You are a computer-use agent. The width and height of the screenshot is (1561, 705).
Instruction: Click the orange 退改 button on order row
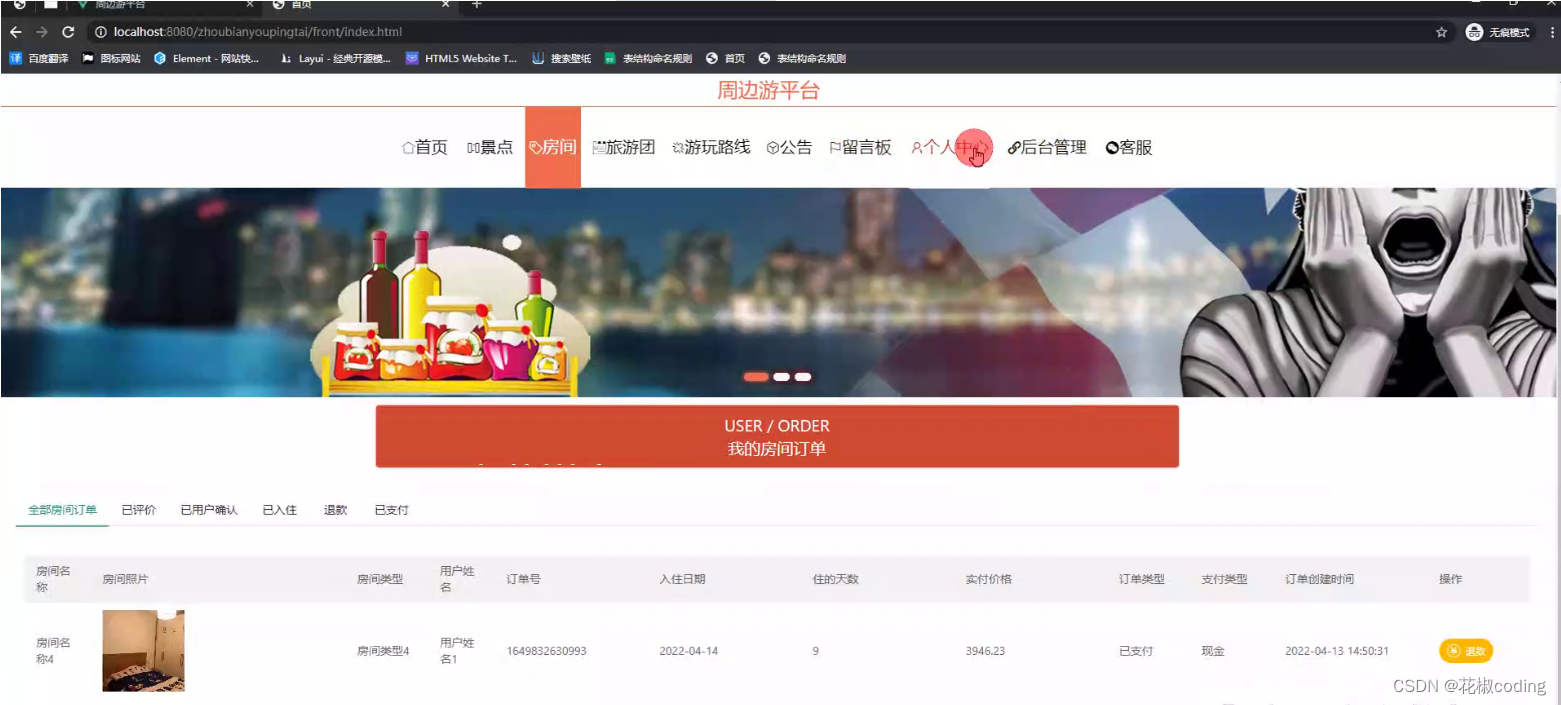pos(1465,650)
